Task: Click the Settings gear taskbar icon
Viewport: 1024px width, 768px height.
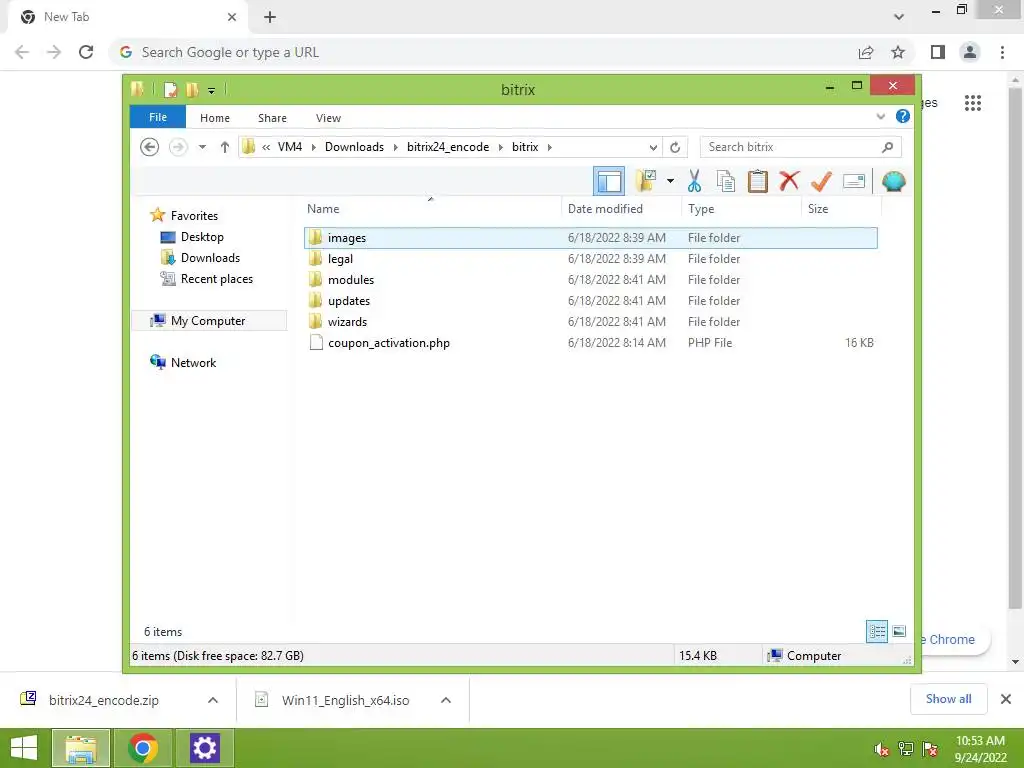Action: coord(204,748)
